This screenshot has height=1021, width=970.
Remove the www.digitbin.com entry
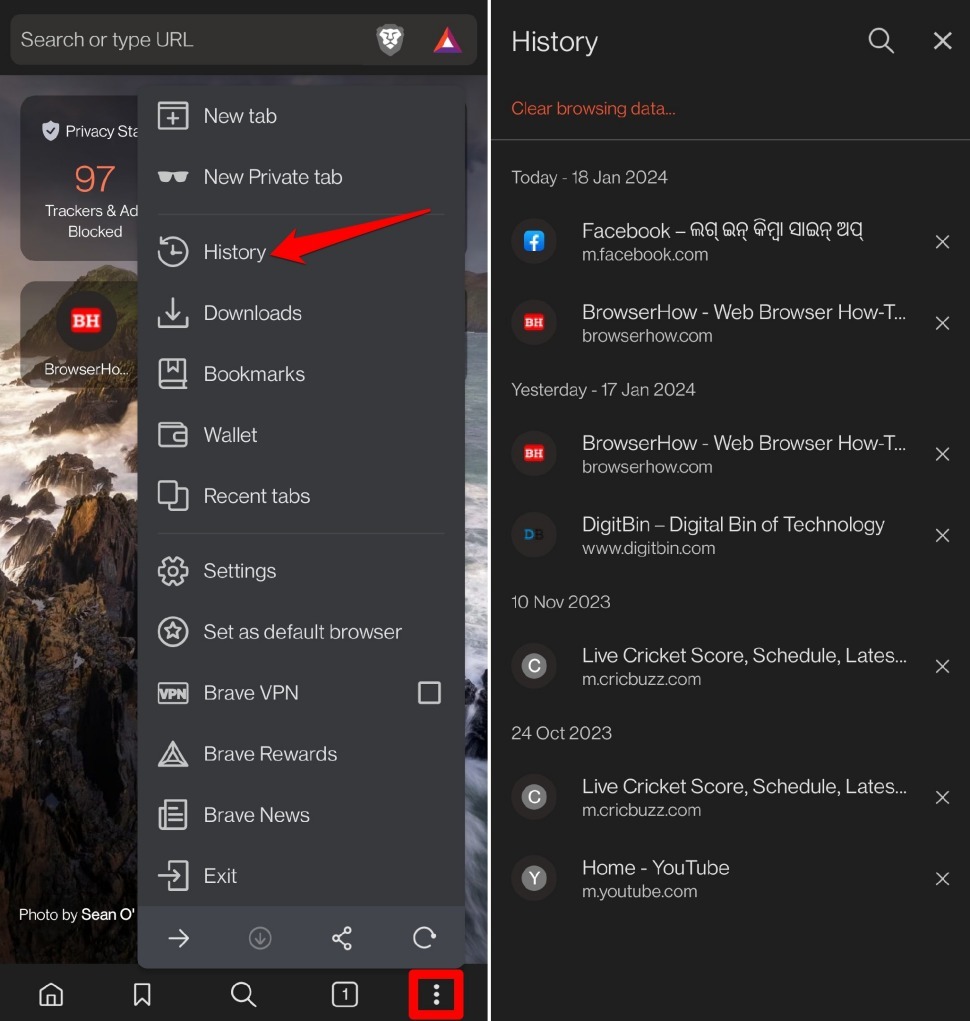coord(942,536)
